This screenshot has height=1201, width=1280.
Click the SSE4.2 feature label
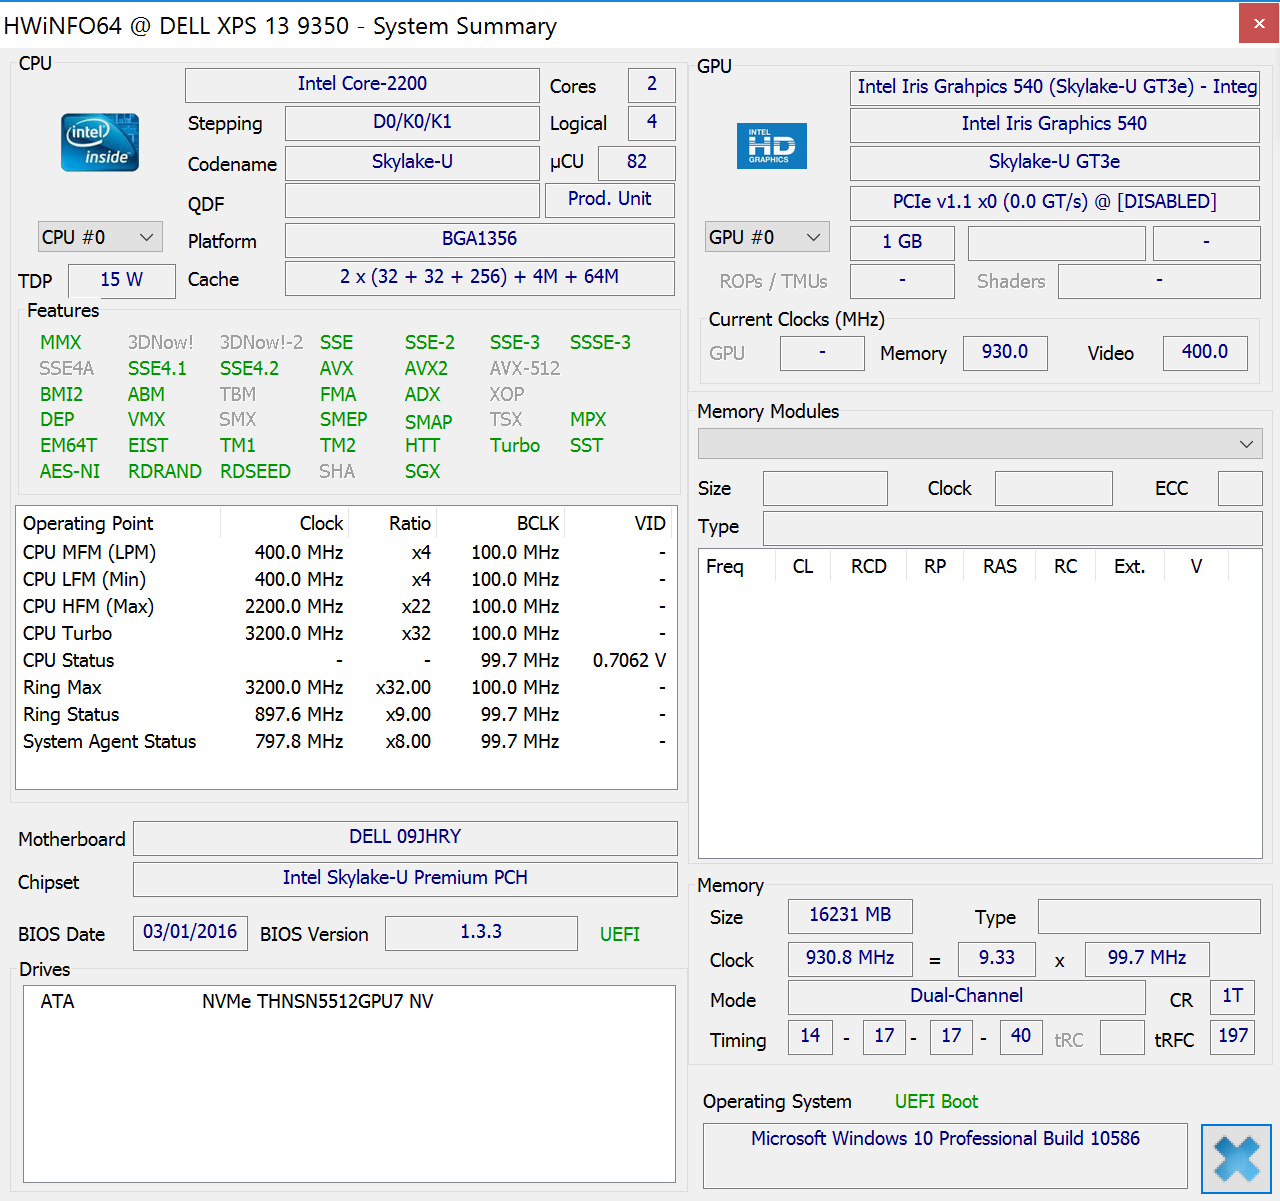[x=249, y=368]
